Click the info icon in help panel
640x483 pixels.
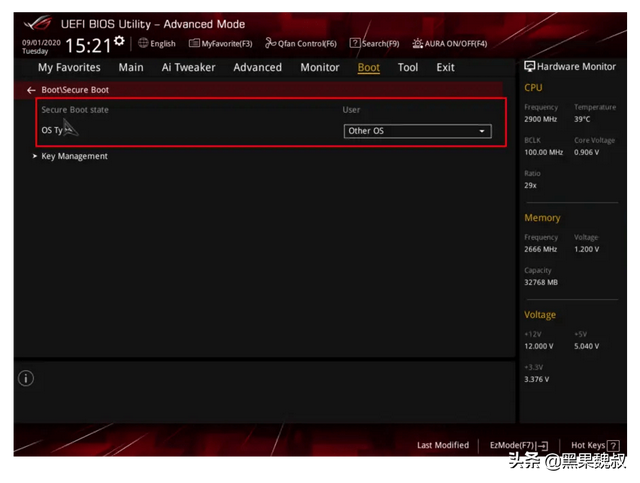pos(26,378)
